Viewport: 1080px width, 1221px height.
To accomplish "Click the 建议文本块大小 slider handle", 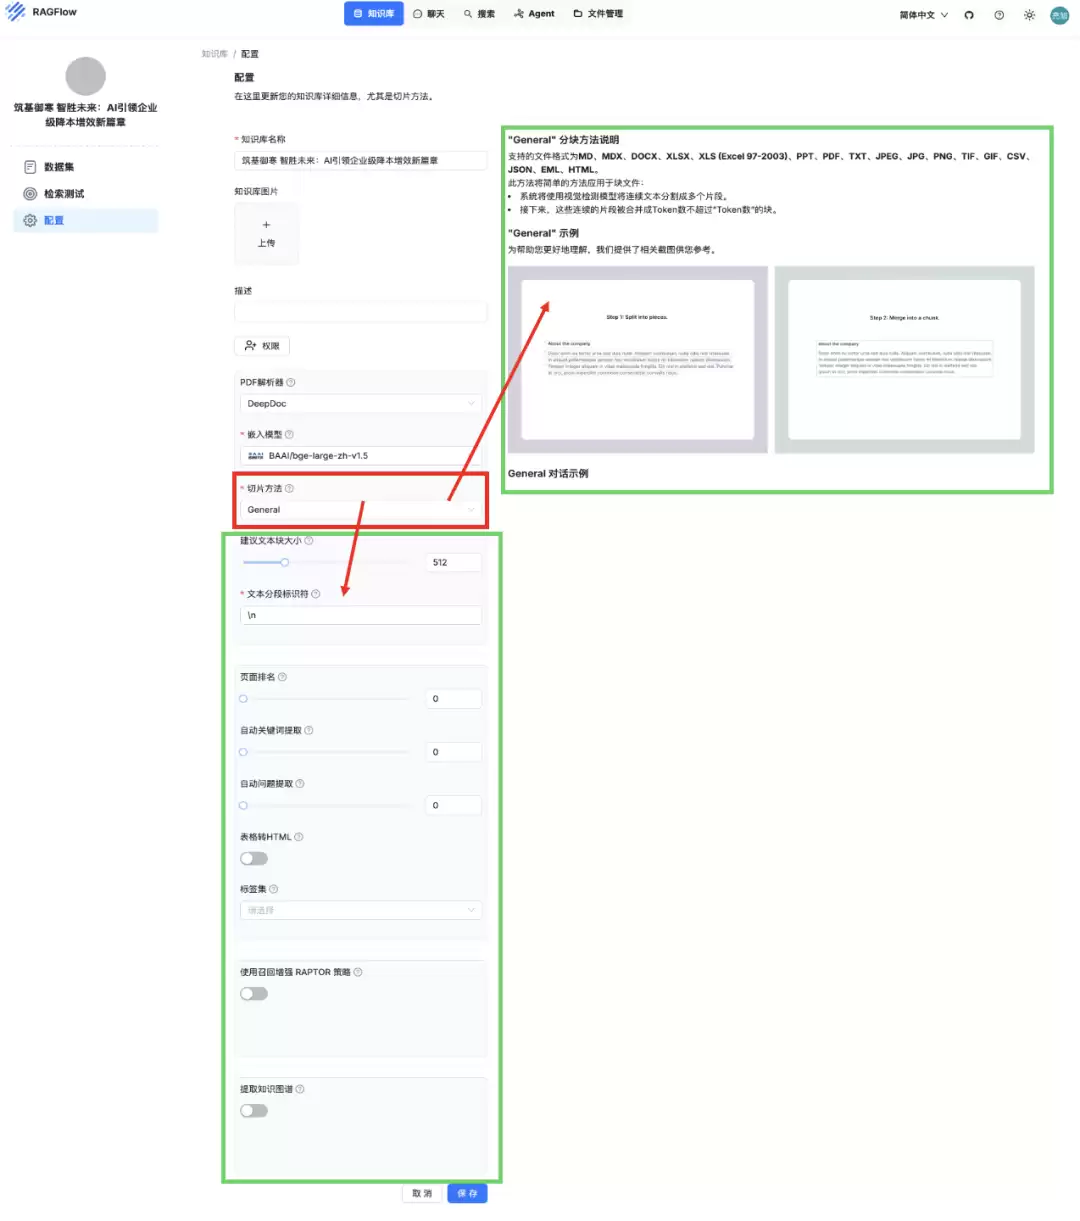I will pos(284,562).
